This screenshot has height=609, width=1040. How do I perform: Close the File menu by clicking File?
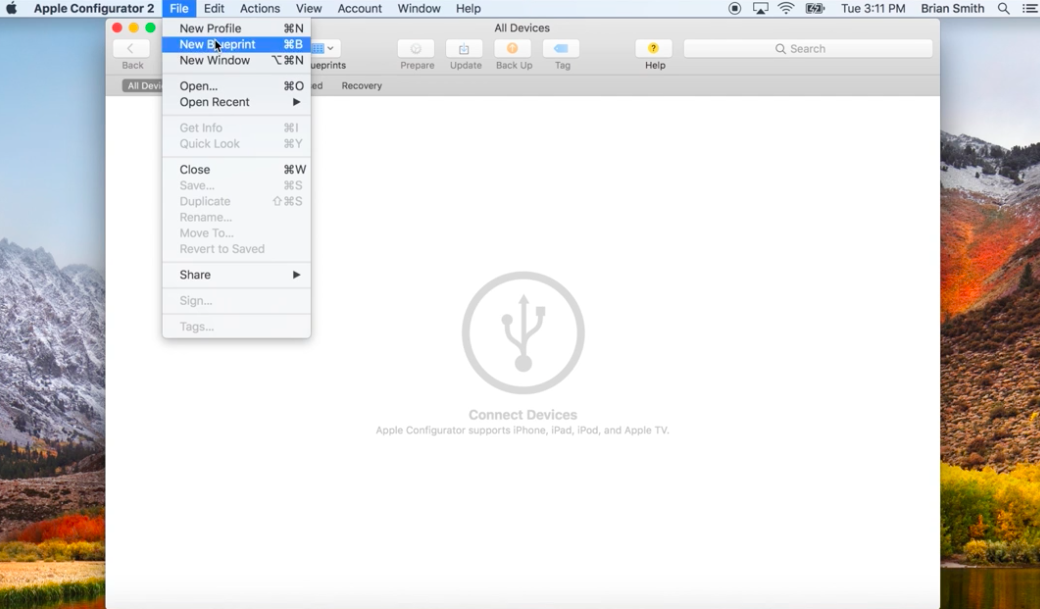click(x=179, y=9)
